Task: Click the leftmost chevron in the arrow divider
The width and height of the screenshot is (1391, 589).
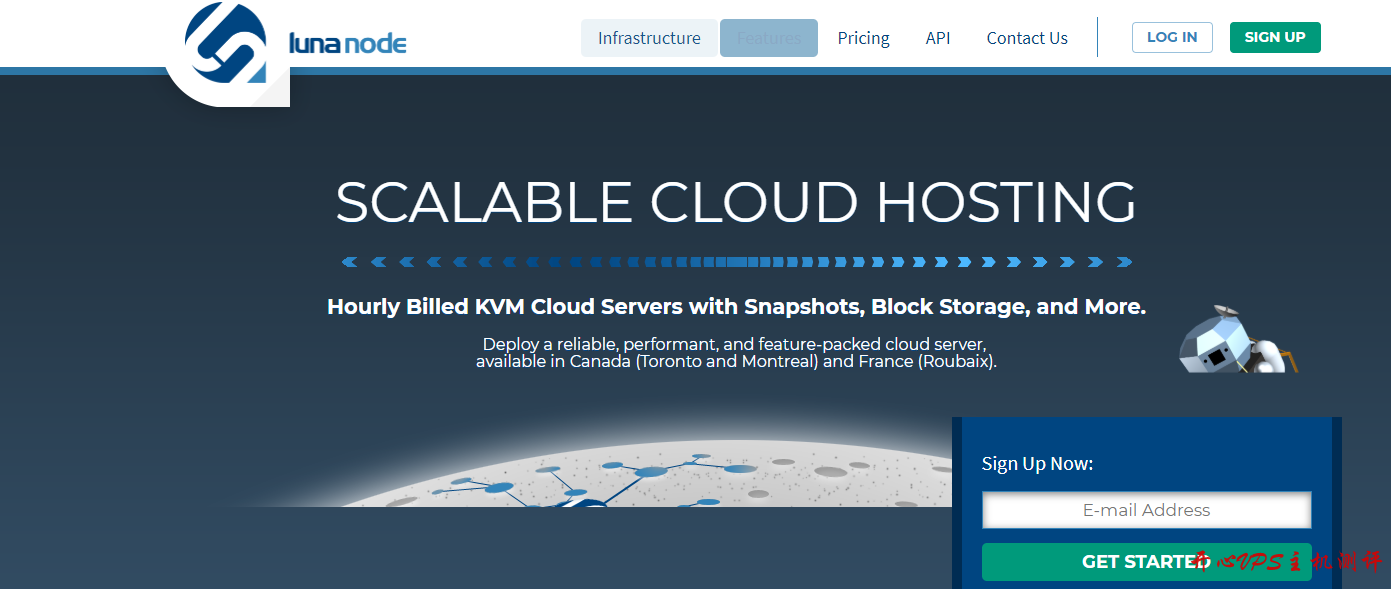Action: point(349,262)
